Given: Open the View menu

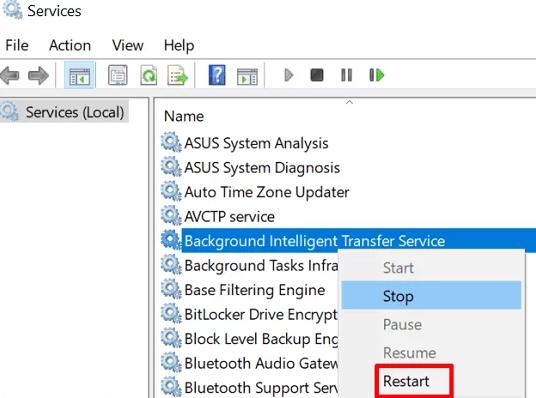Looking at the screenshot, I should point(128,45).
